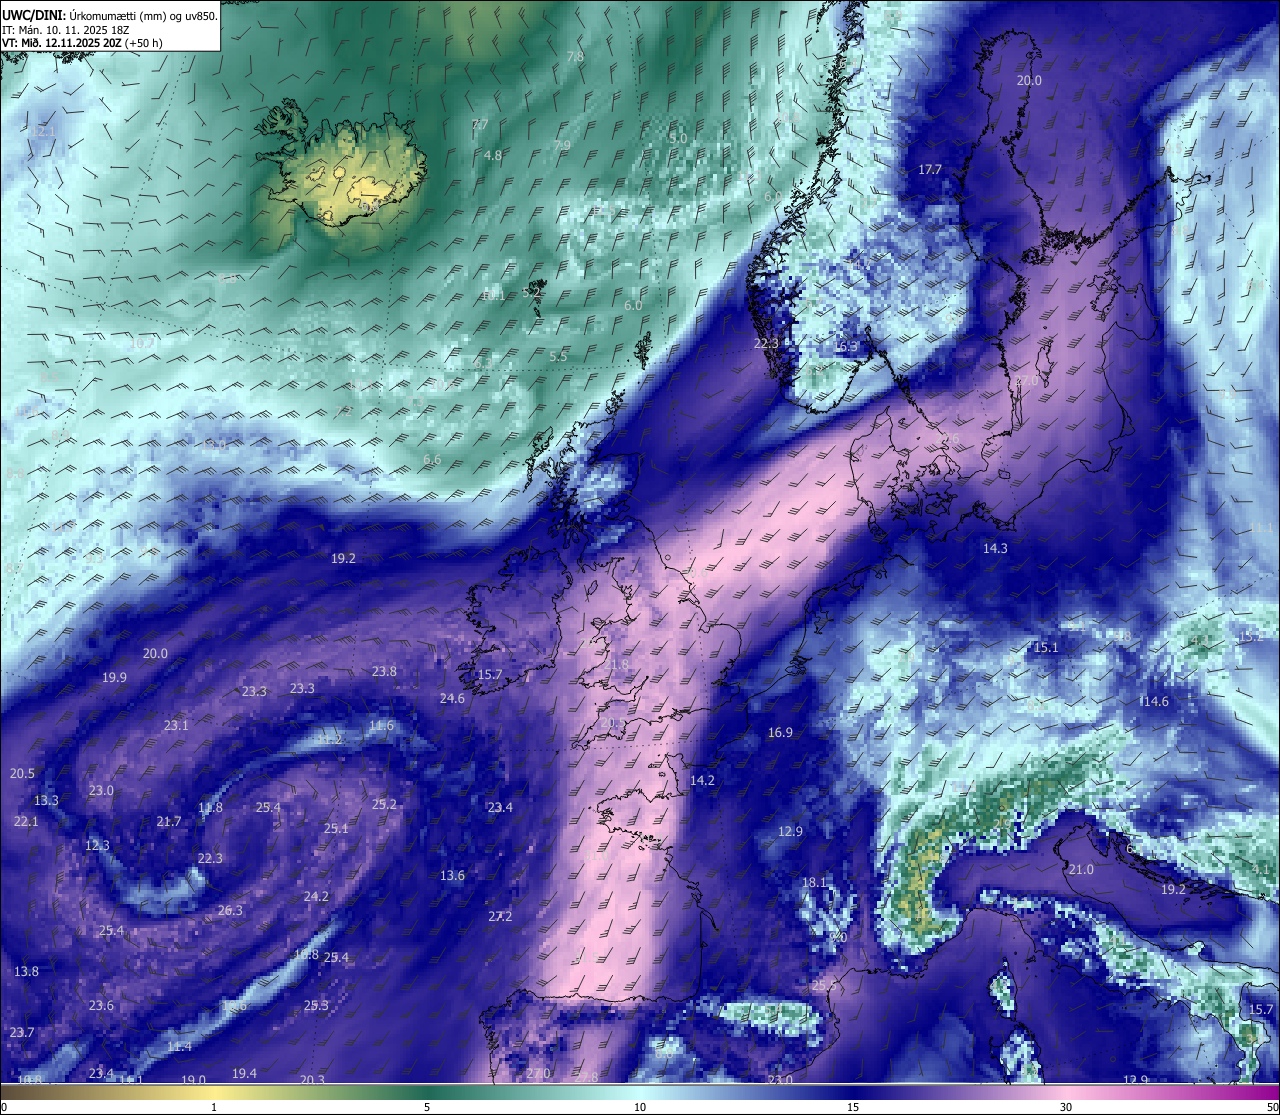Click the "0" label on the colour scale
The width and height of the screenshot is (1280, 1115).
[x=4, y=1107]
